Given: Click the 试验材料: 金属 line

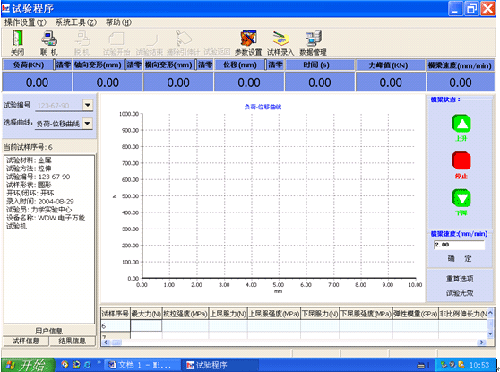Looking at the screenshot, I should (29, 160).
